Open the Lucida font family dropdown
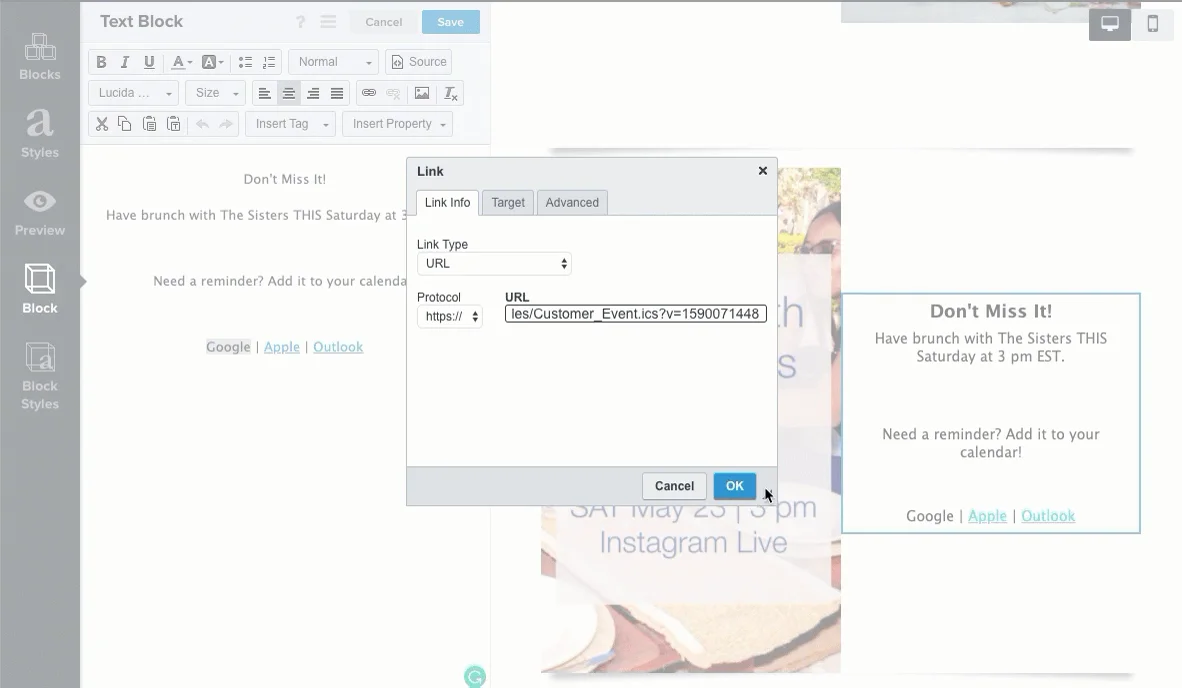This screenshot has width=1182, height=688. click(x=133, y=93)
